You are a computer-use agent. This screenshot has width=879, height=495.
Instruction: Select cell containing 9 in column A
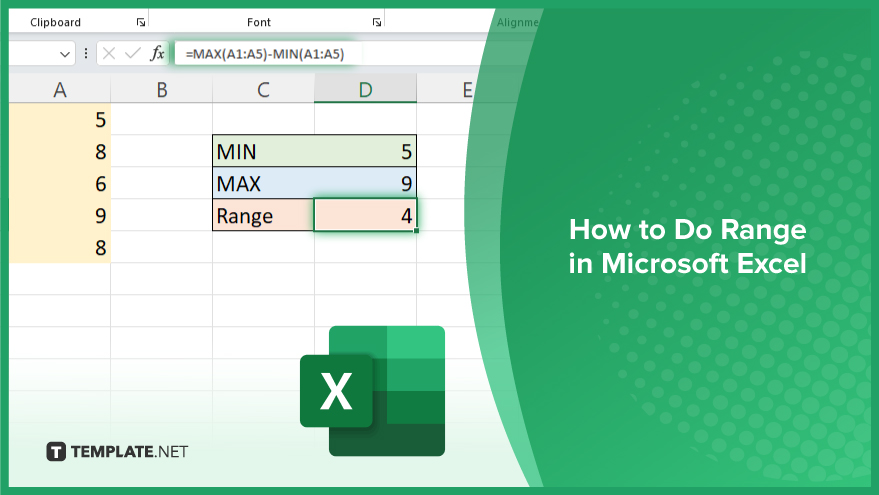(x=59, y=215)
